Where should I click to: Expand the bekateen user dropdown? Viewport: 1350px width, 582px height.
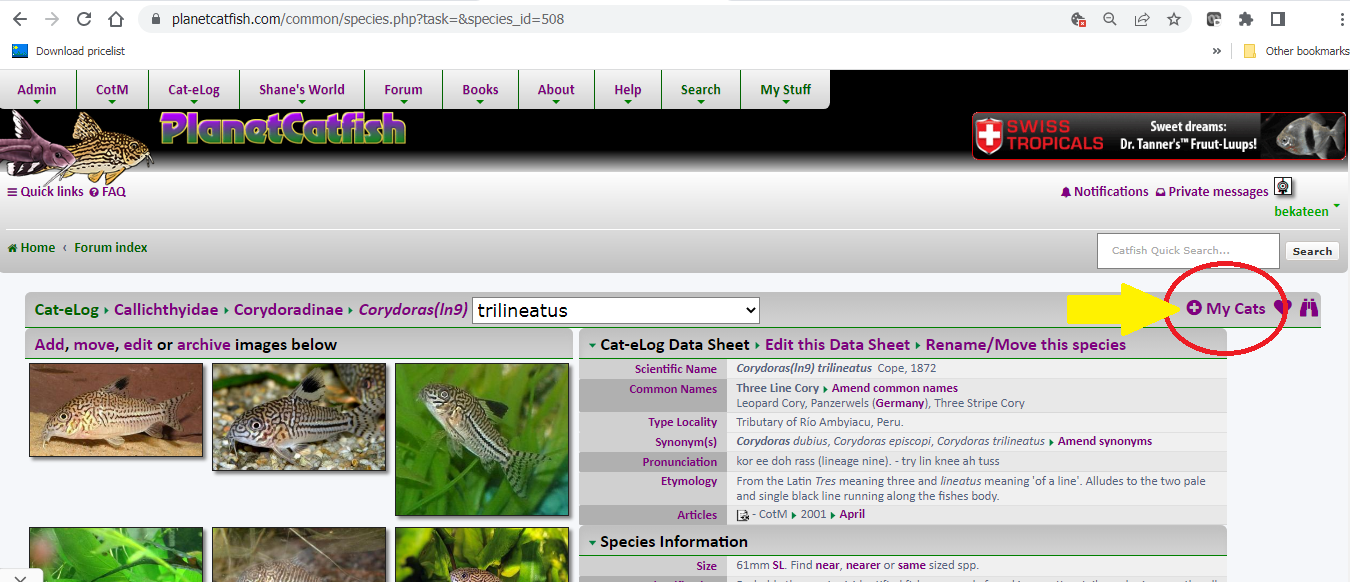tap(1307, 211)
